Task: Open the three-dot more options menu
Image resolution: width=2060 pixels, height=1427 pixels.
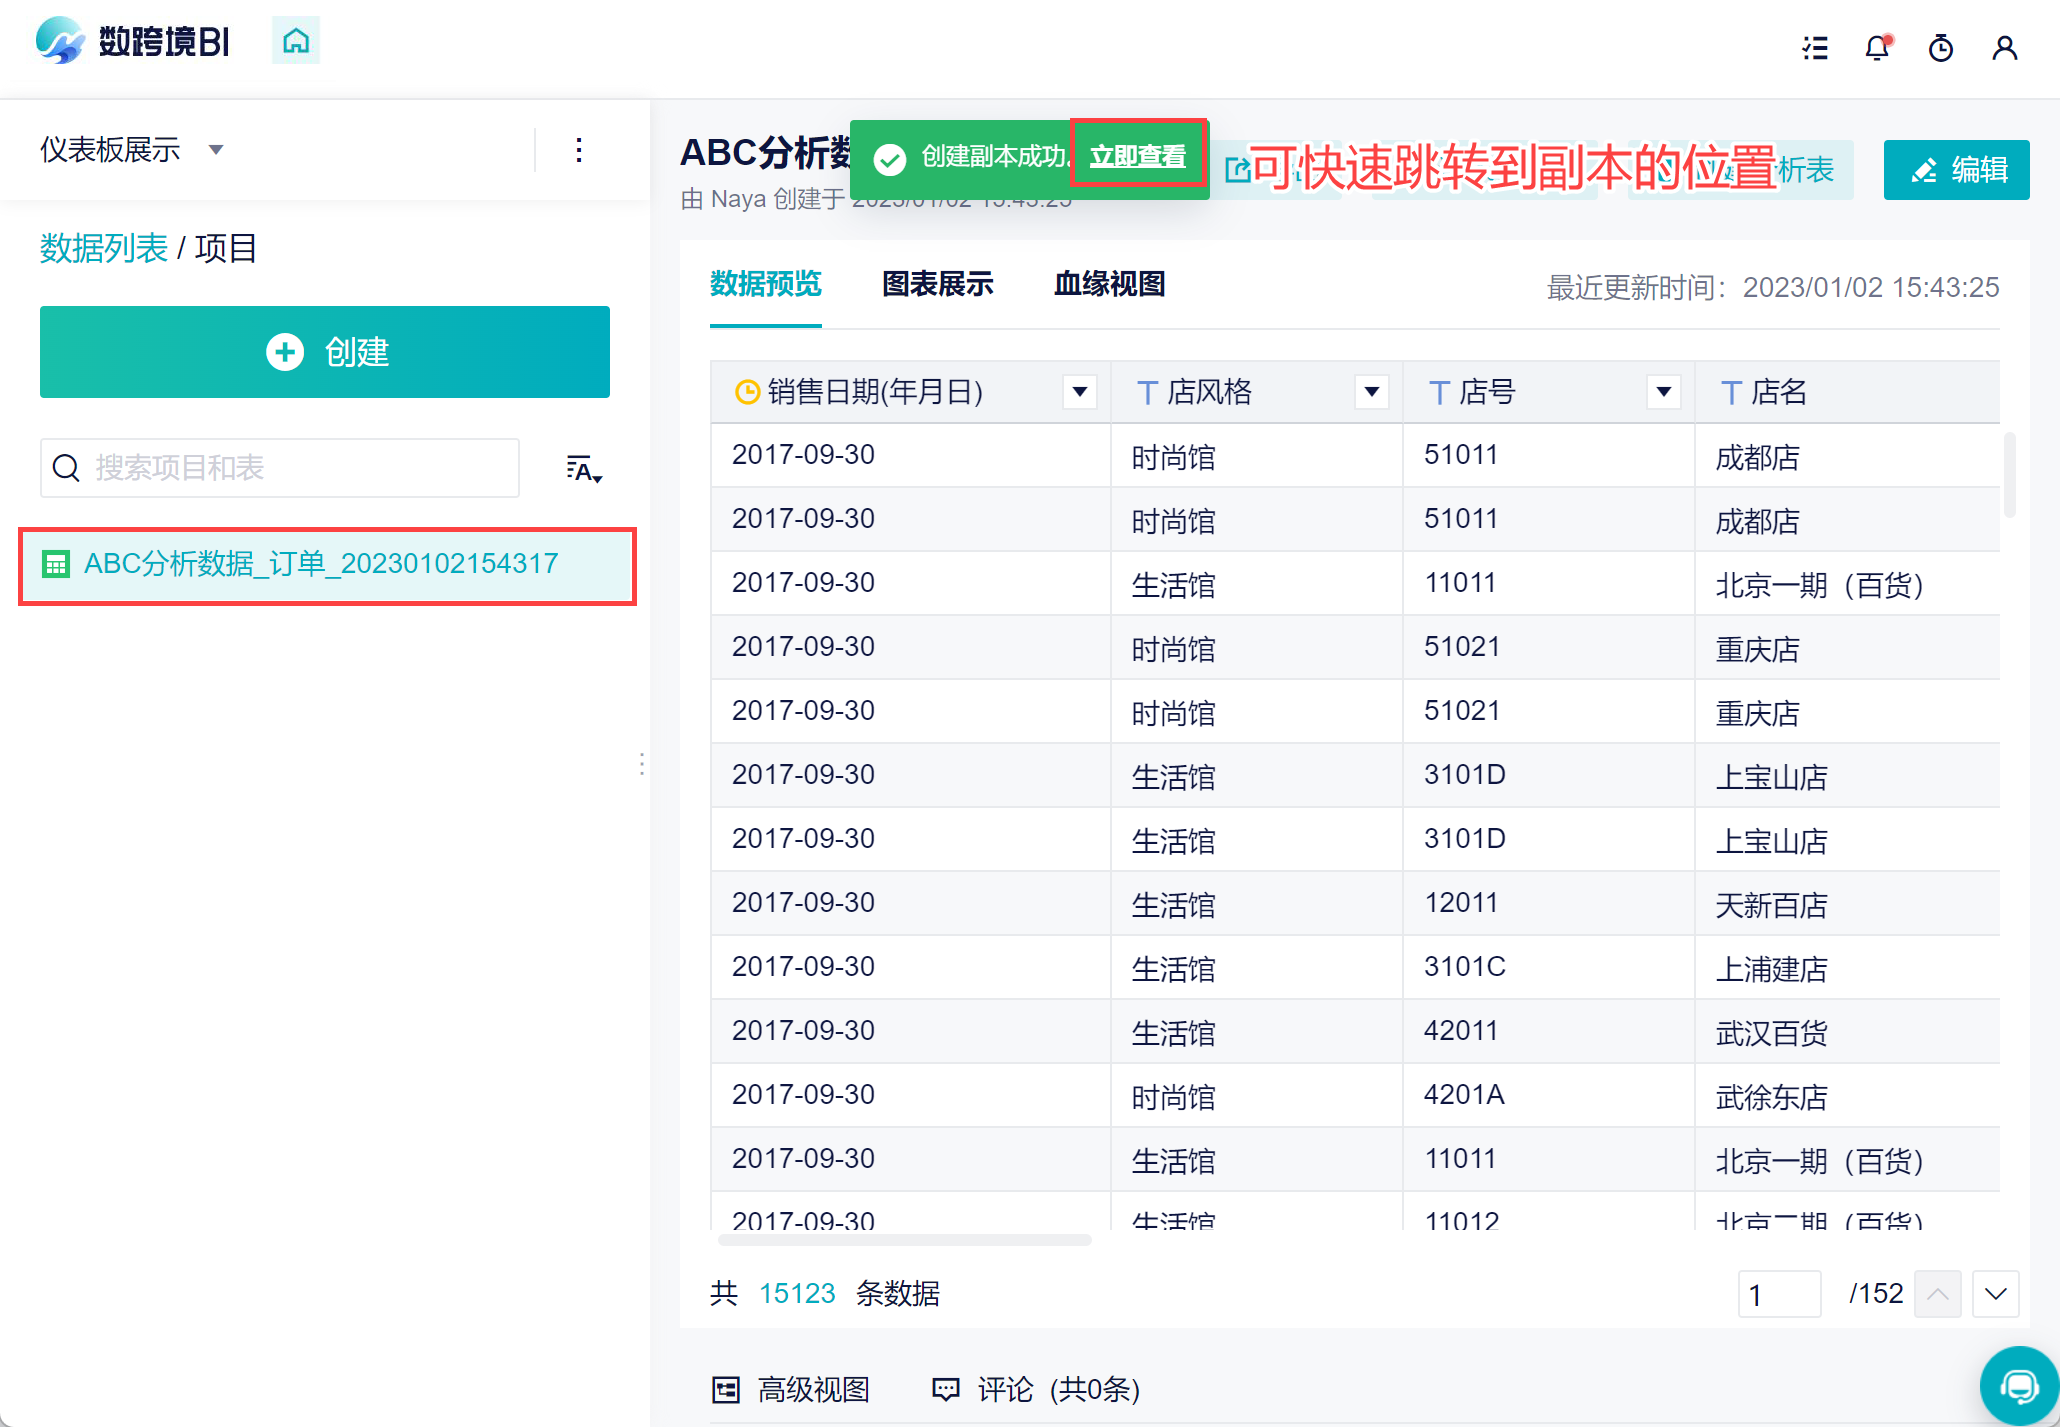Action: 579,150
